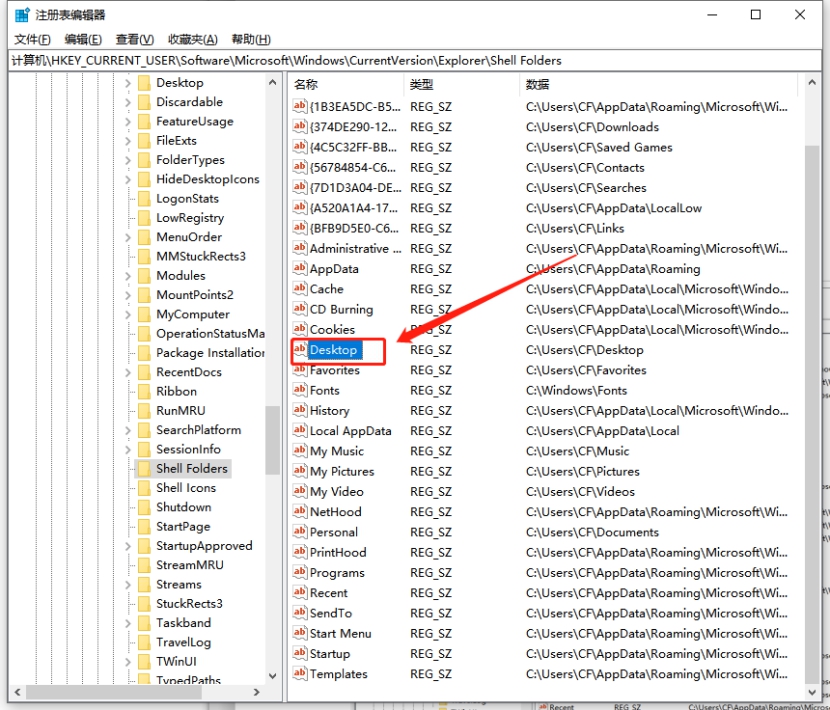830x710 pixels.
Task: Click the folder icon of LogonStats key
Action: [x=144, y=199]
